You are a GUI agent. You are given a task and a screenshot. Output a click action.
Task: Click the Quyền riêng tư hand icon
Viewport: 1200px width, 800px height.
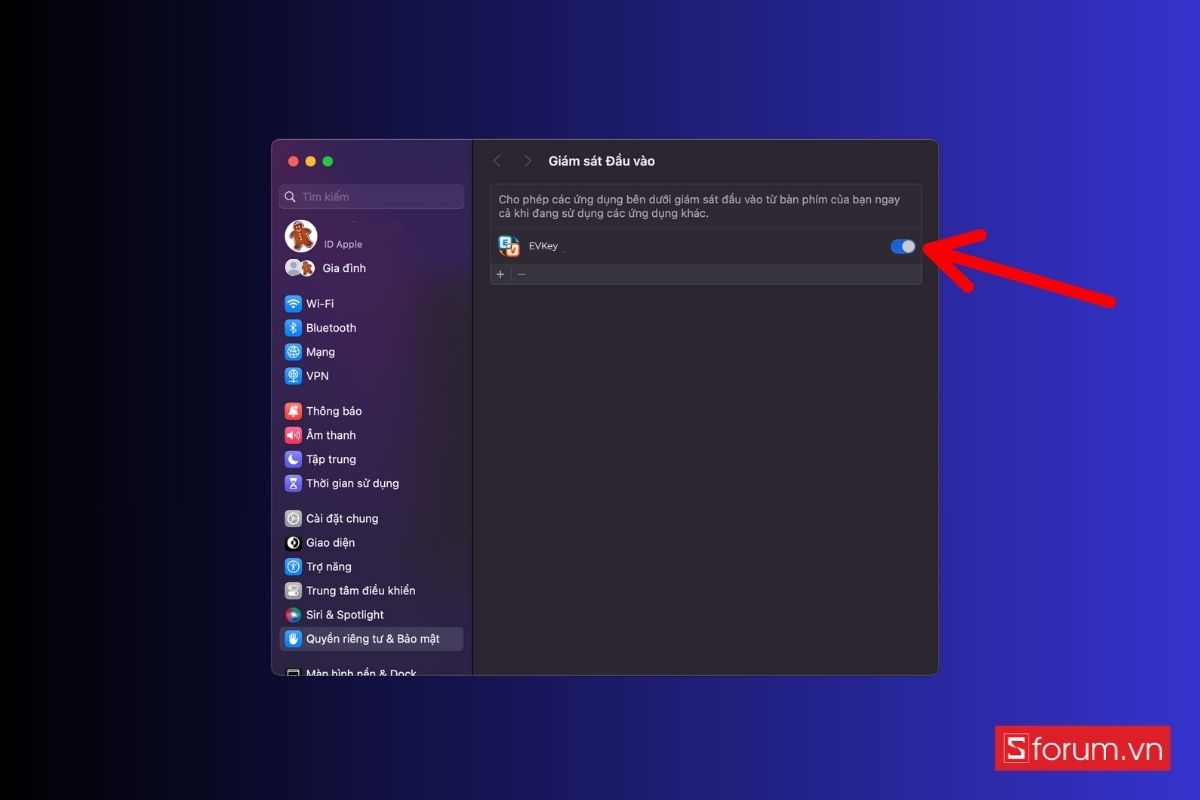[x=293, y=639]
